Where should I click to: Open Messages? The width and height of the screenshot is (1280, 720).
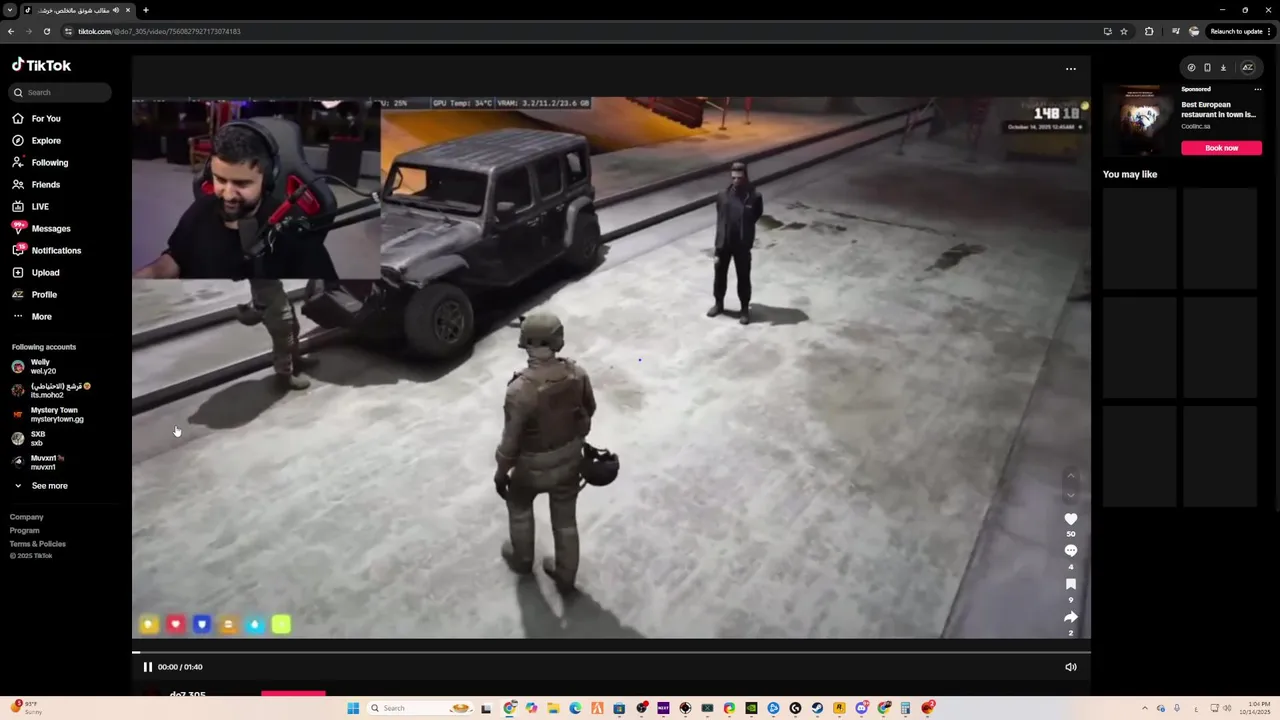point(41,229)
